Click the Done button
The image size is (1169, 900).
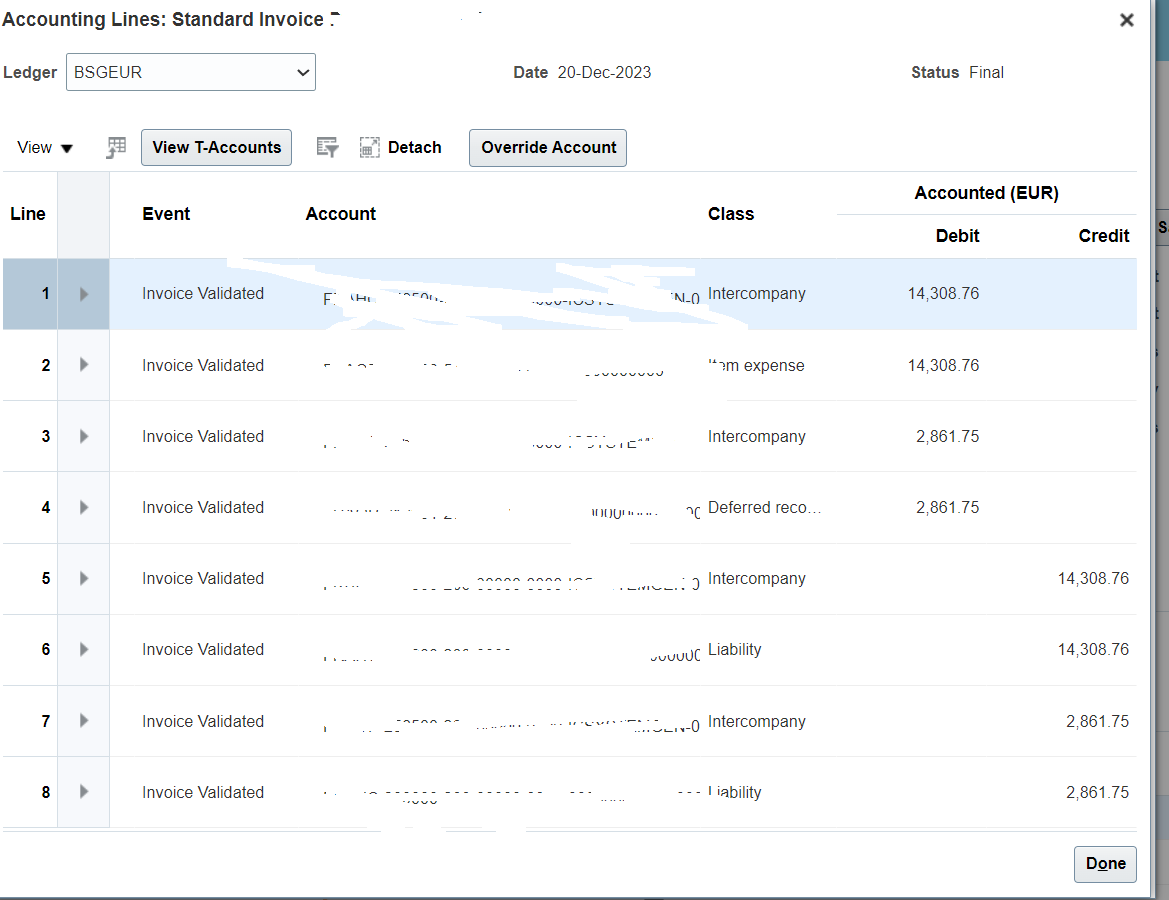click(x=1104, y=863)
